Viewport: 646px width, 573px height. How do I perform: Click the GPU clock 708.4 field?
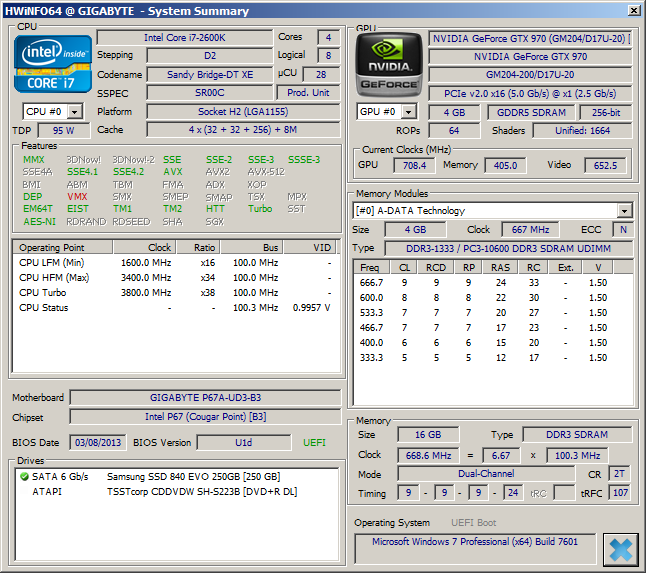(x=414, y=166)
